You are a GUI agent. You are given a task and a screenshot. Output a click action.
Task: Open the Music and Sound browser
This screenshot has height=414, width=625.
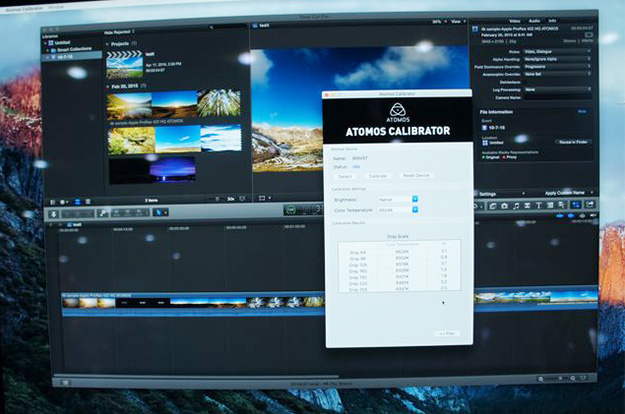pos(516,206)
